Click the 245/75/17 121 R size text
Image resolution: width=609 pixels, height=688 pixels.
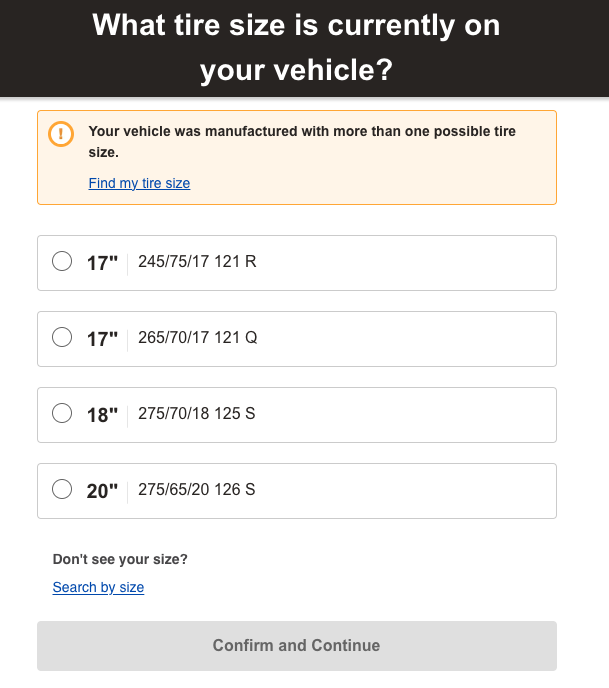click(x=197, y=262)
